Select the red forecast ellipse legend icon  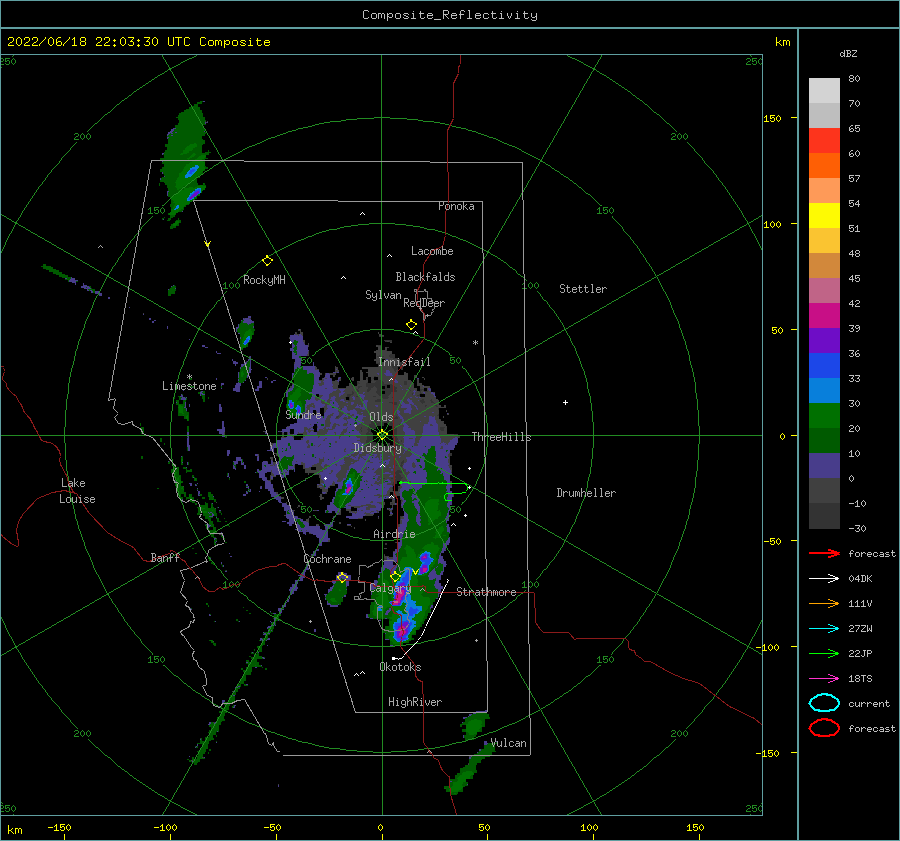pyautogui.click(x=824, y=728)
